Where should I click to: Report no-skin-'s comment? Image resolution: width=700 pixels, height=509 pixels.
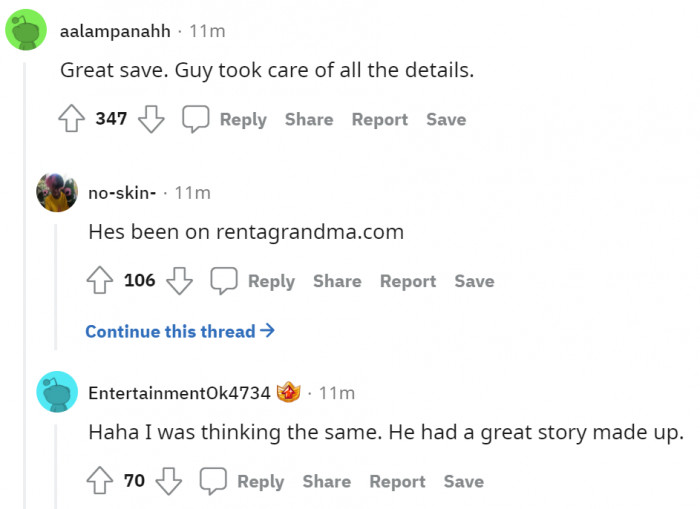click(x=408, y=281)
